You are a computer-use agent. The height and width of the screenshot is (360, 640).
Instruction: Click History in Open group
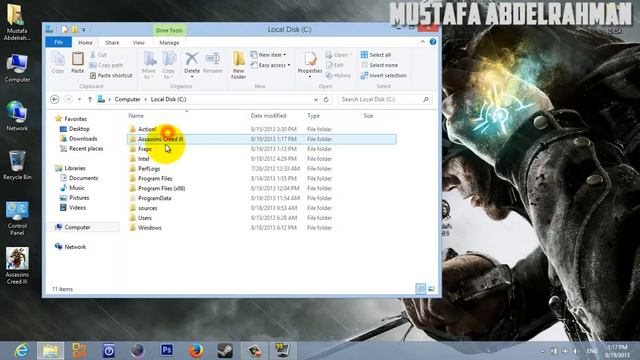(338, 76)
